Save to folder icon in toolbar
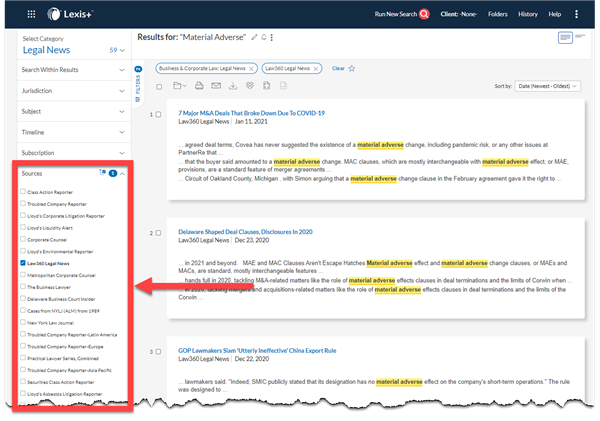Viewport: 600px width, 421px height. coord(179,86)
